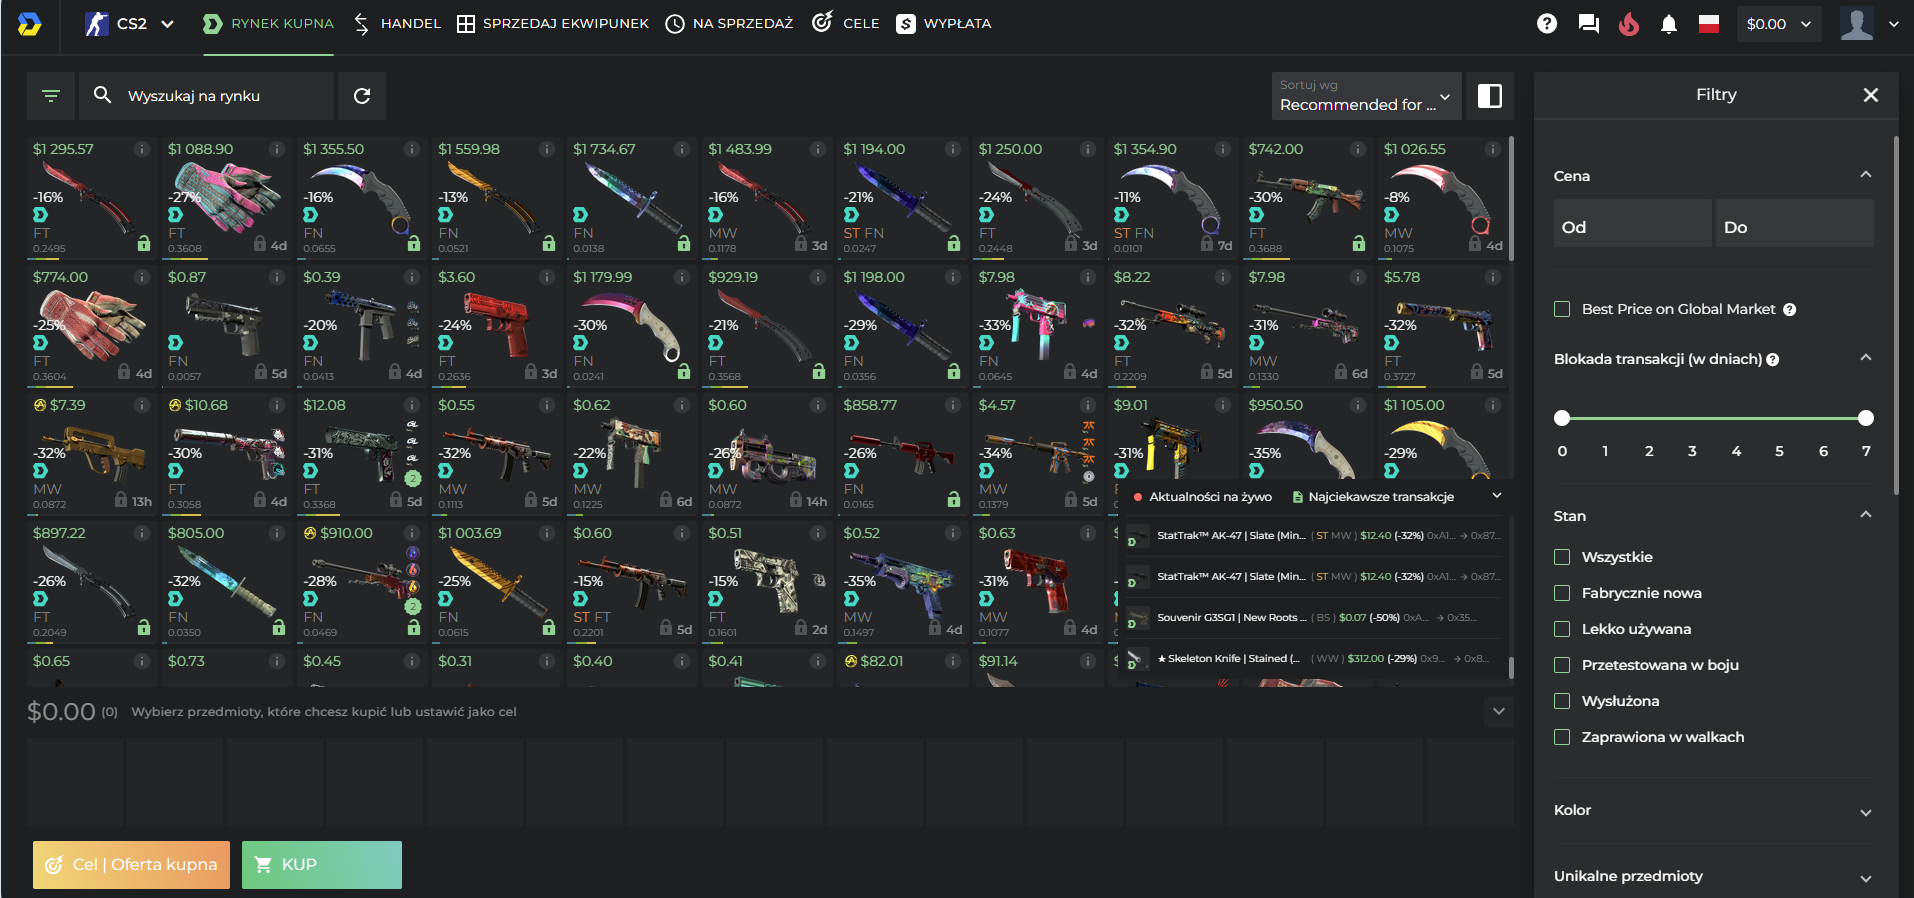The height and width of the screenshot is (898, 1914).
Task: Click the flame hot deals icon
Action: point(1629,24)
